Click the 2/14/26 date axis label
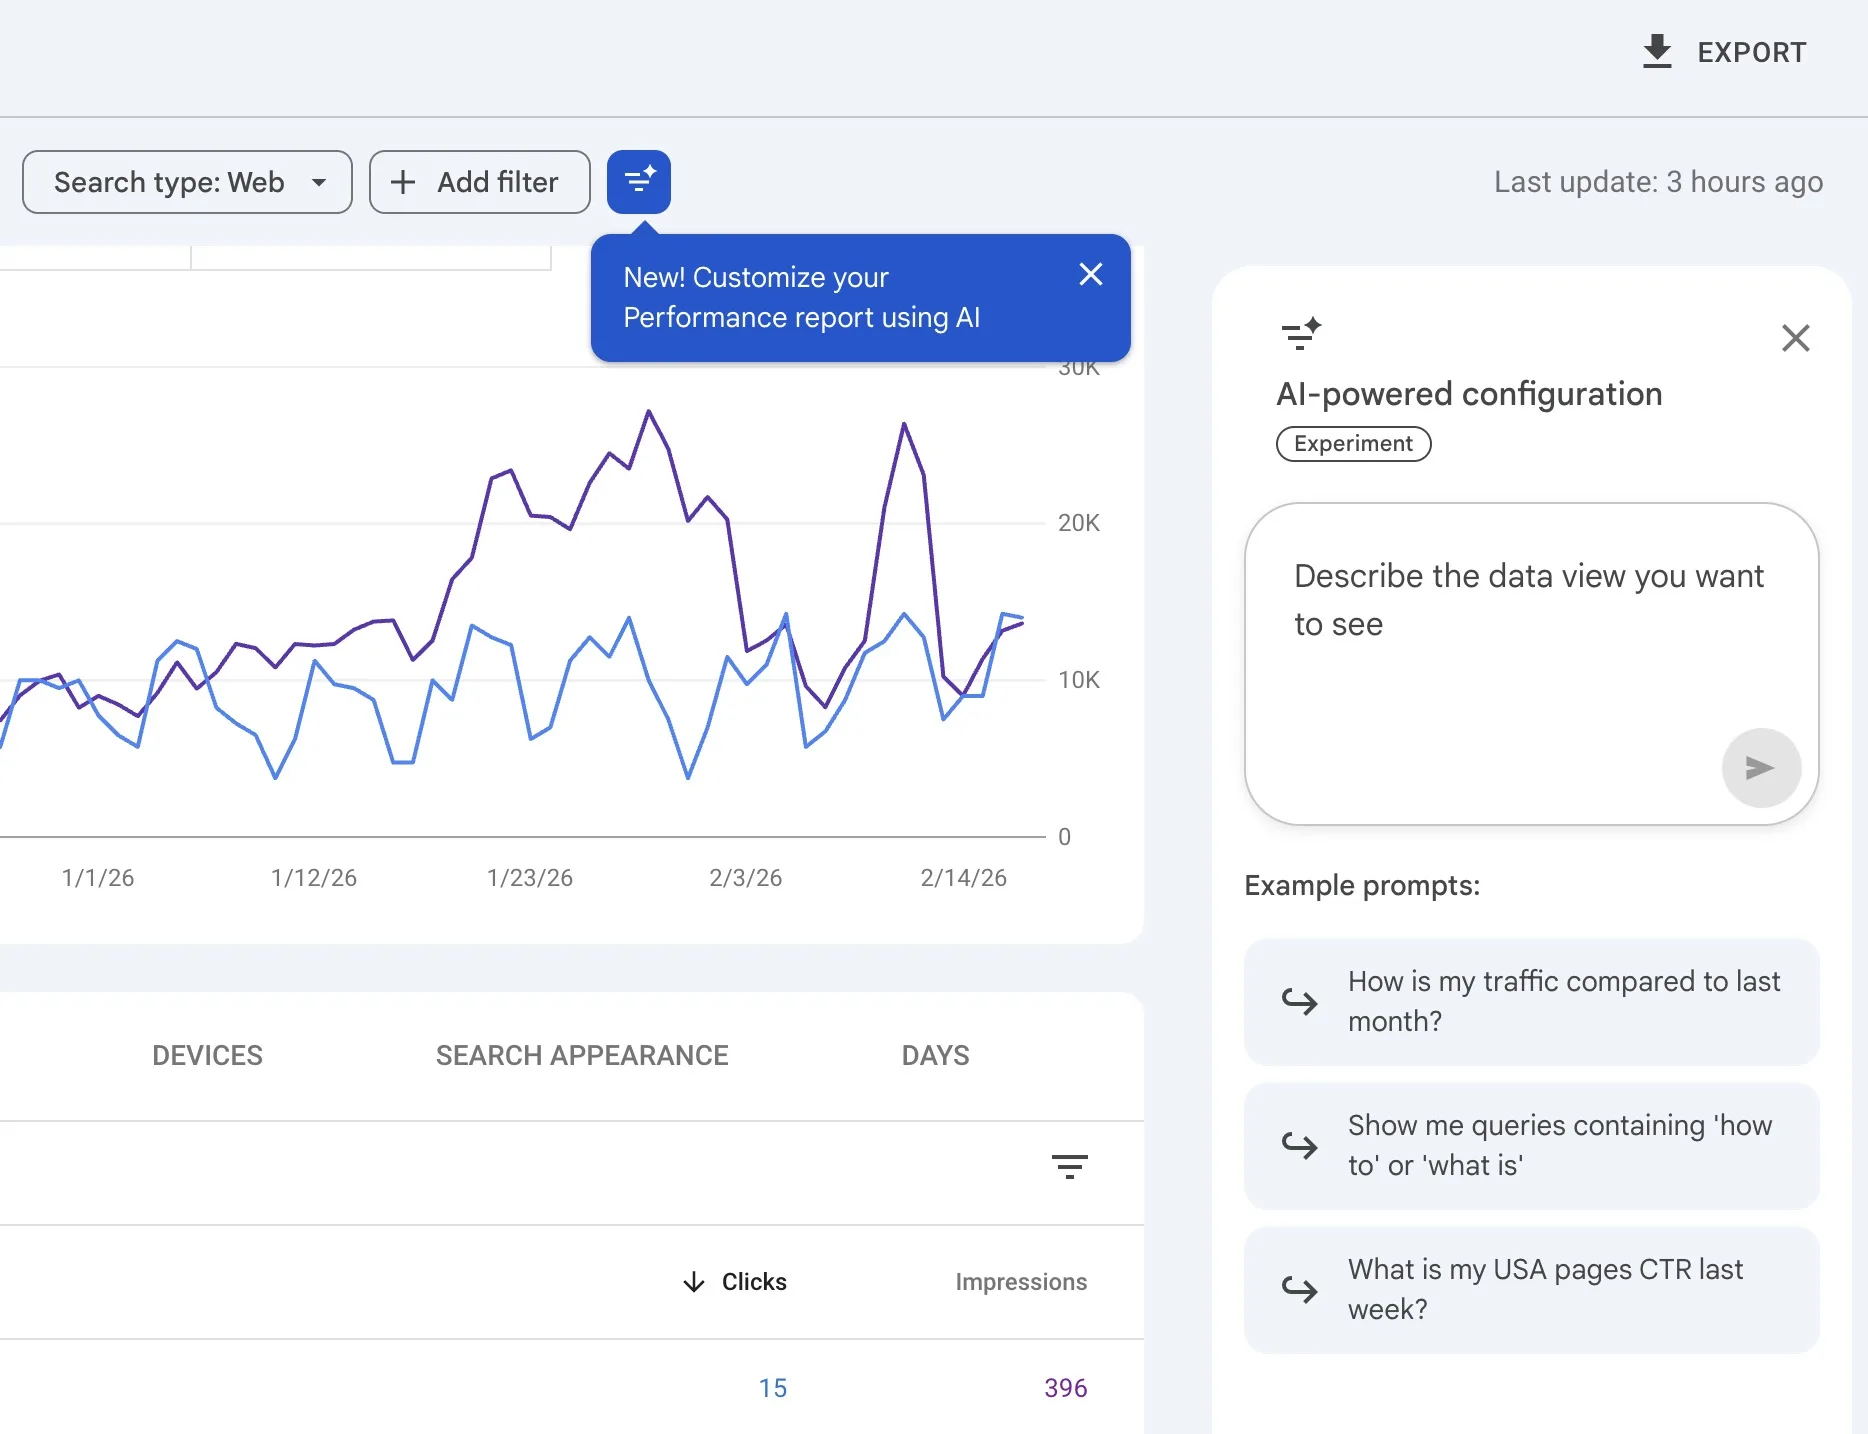1868x1434 pixels. pos(963,878)
